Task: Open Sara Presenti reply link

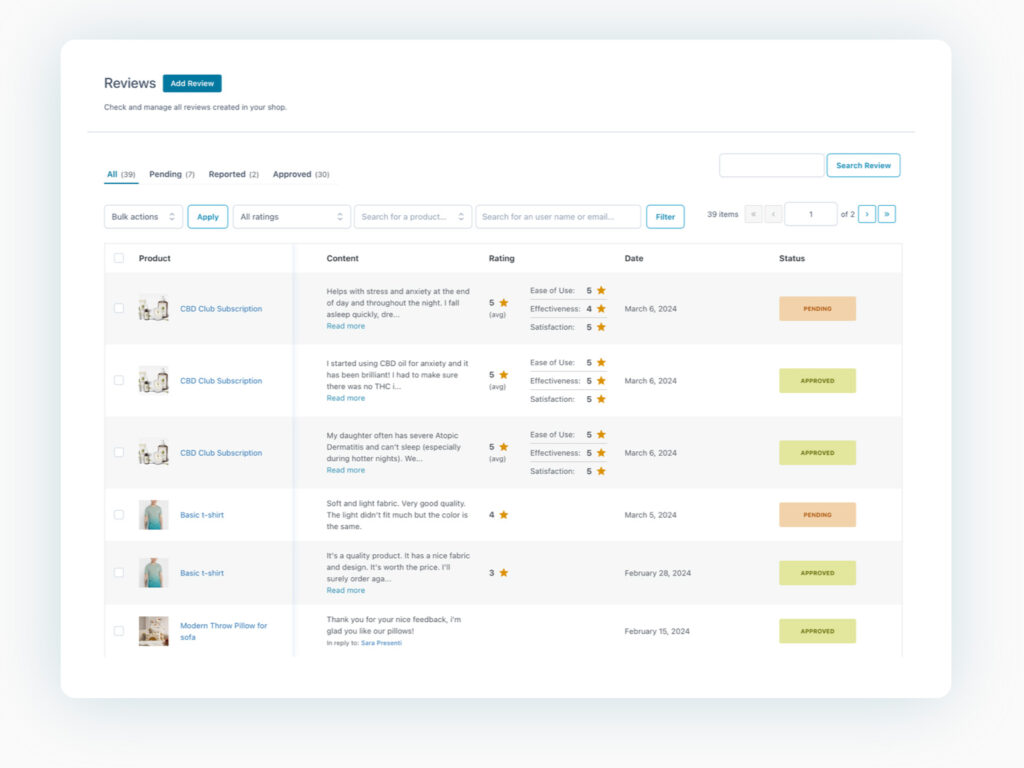Action: coord(382,643)
